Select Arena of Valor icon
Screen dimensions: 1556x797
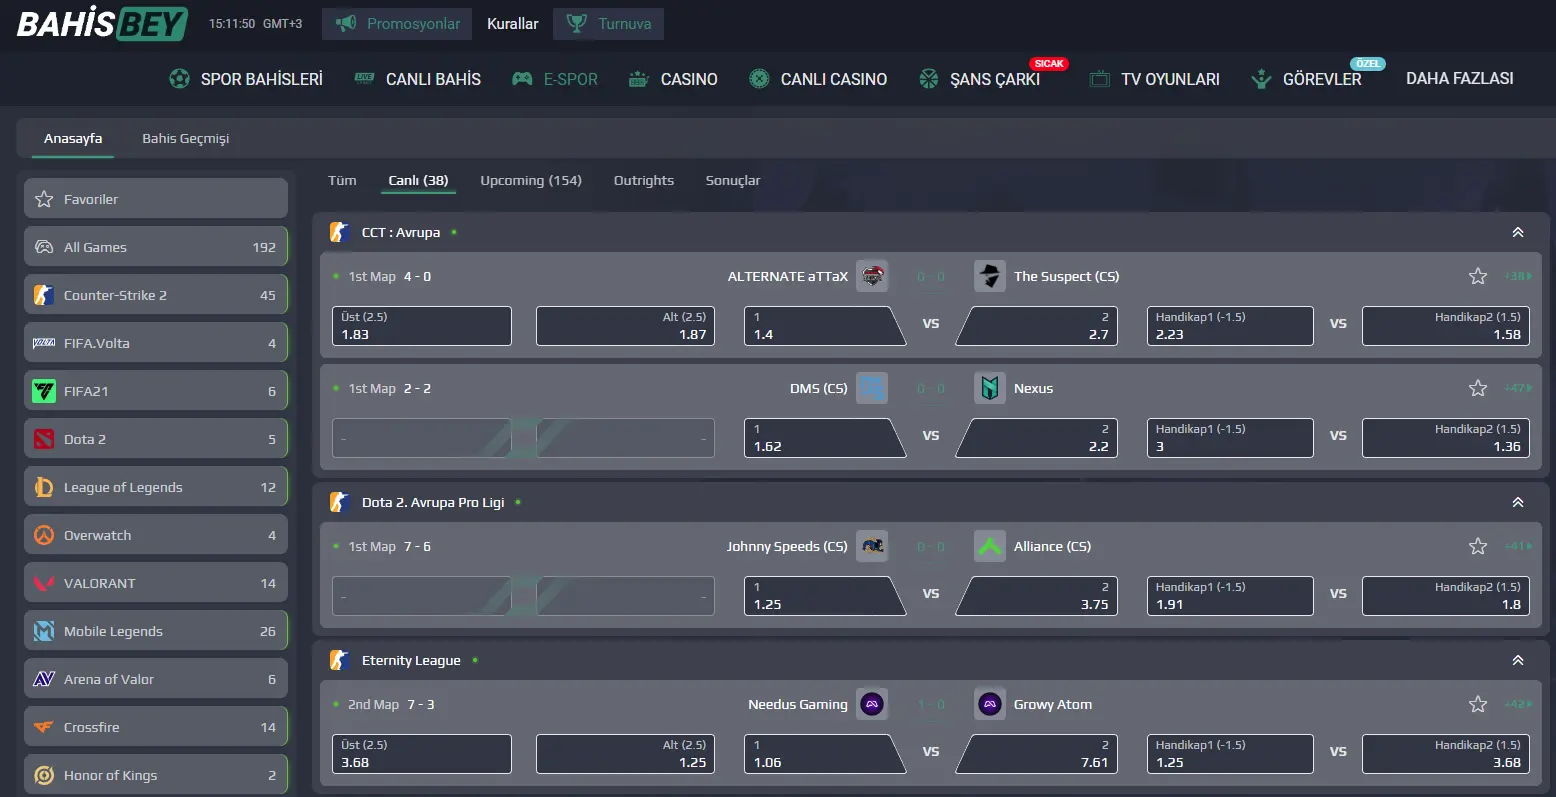44,679
